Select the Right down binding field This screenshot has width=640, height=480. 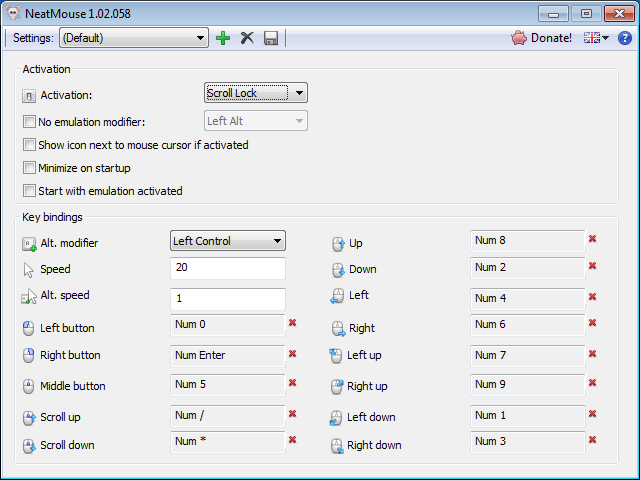pos(527,442)
